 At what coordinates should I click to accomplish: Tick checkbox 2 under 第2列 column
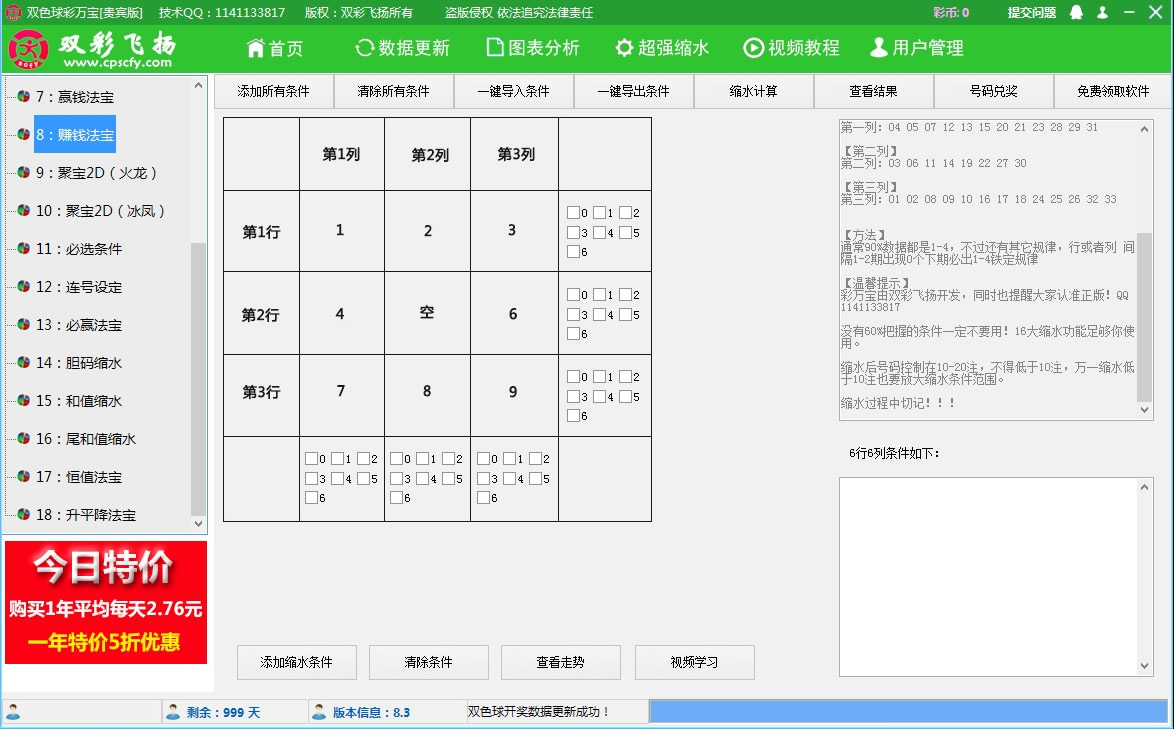point(448,460)
